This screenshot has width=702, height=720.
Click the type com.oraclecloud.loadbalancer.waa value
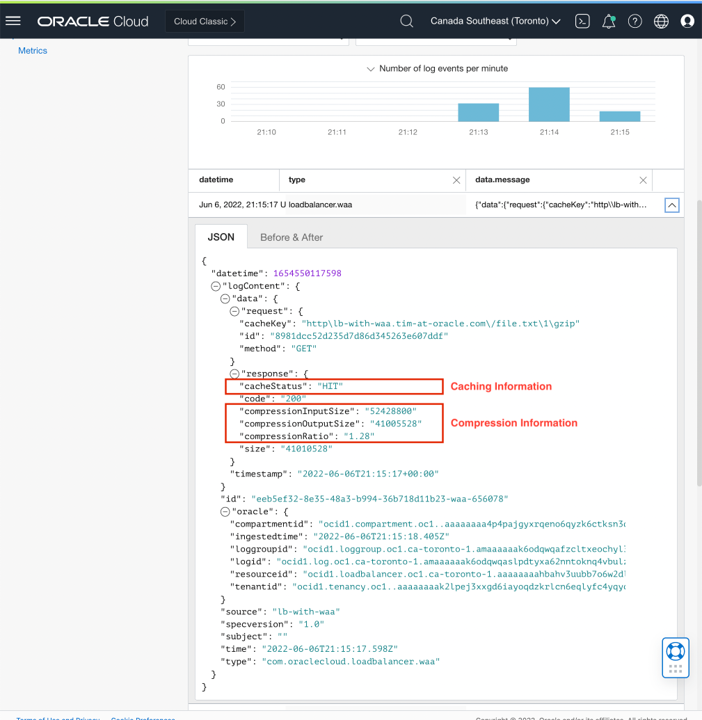click(351, 662)
